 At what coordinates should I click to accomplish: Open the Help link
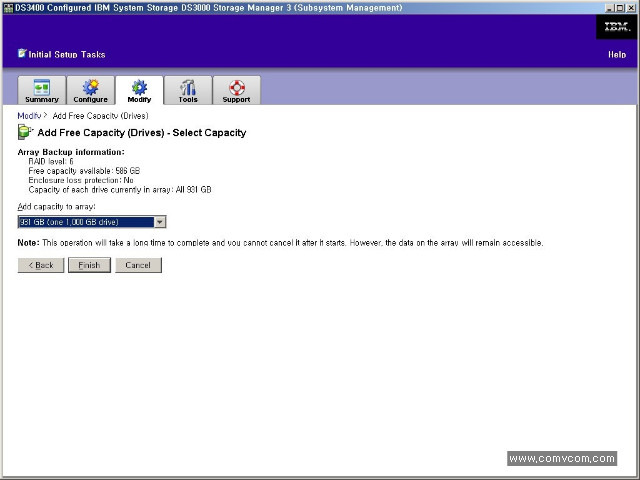[x=617, y=55]
